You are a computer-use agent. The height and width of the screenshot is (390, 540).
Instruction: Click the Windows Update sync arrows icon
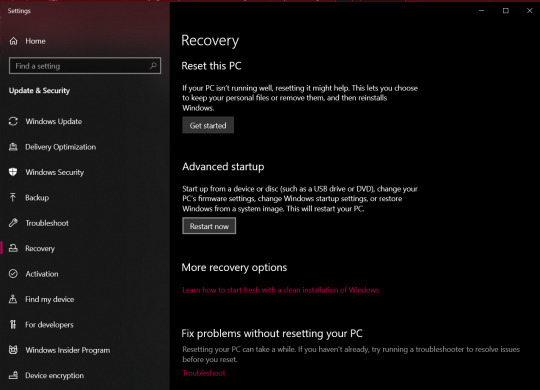coord(13,121)
